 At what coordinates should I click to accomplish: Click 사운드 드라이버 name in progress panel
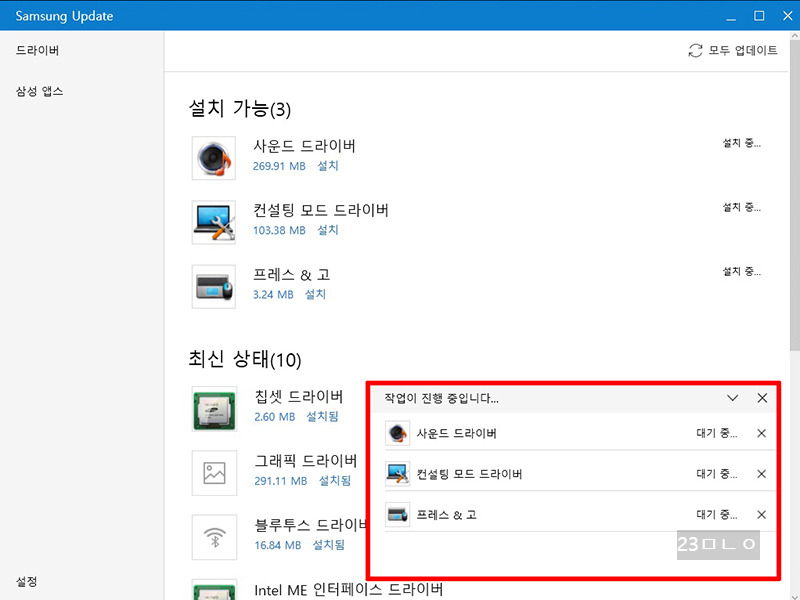coord(457,433)
